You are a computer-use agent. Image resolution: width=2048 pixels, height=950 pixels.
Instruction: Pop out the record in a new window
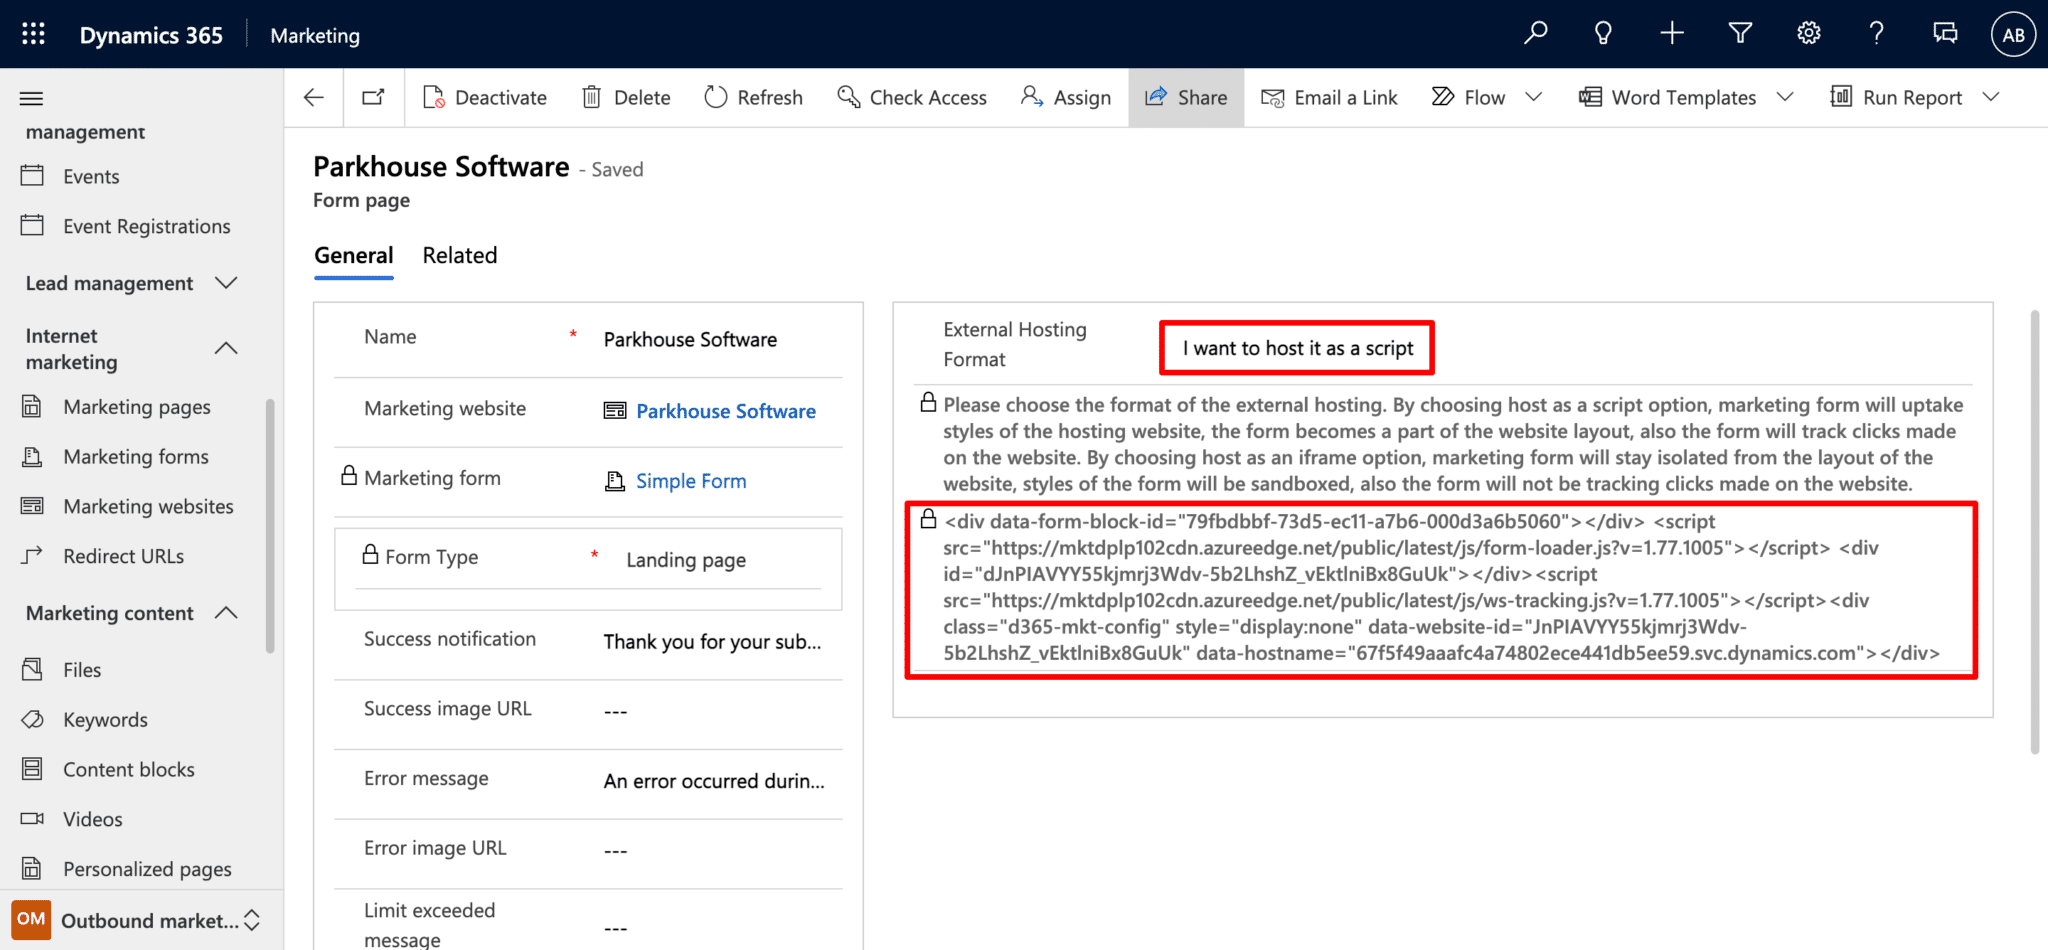point(373,97)
